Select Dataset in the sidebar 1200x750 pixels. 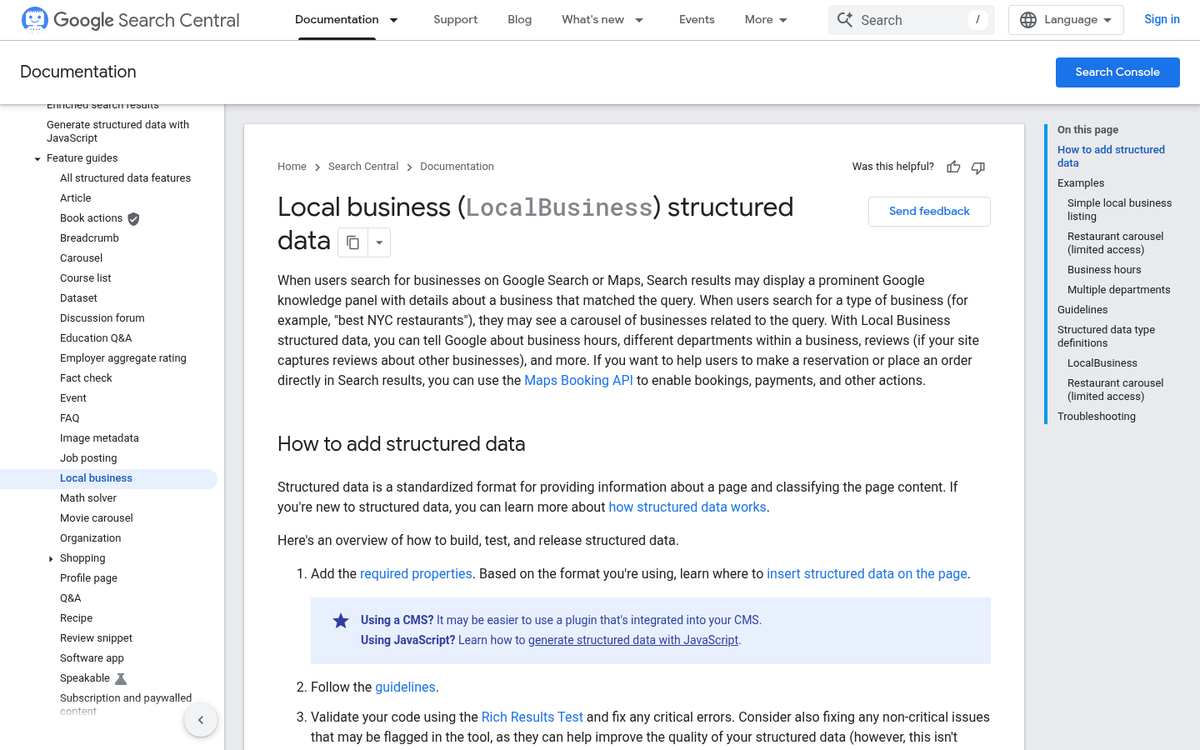point(79,298)
